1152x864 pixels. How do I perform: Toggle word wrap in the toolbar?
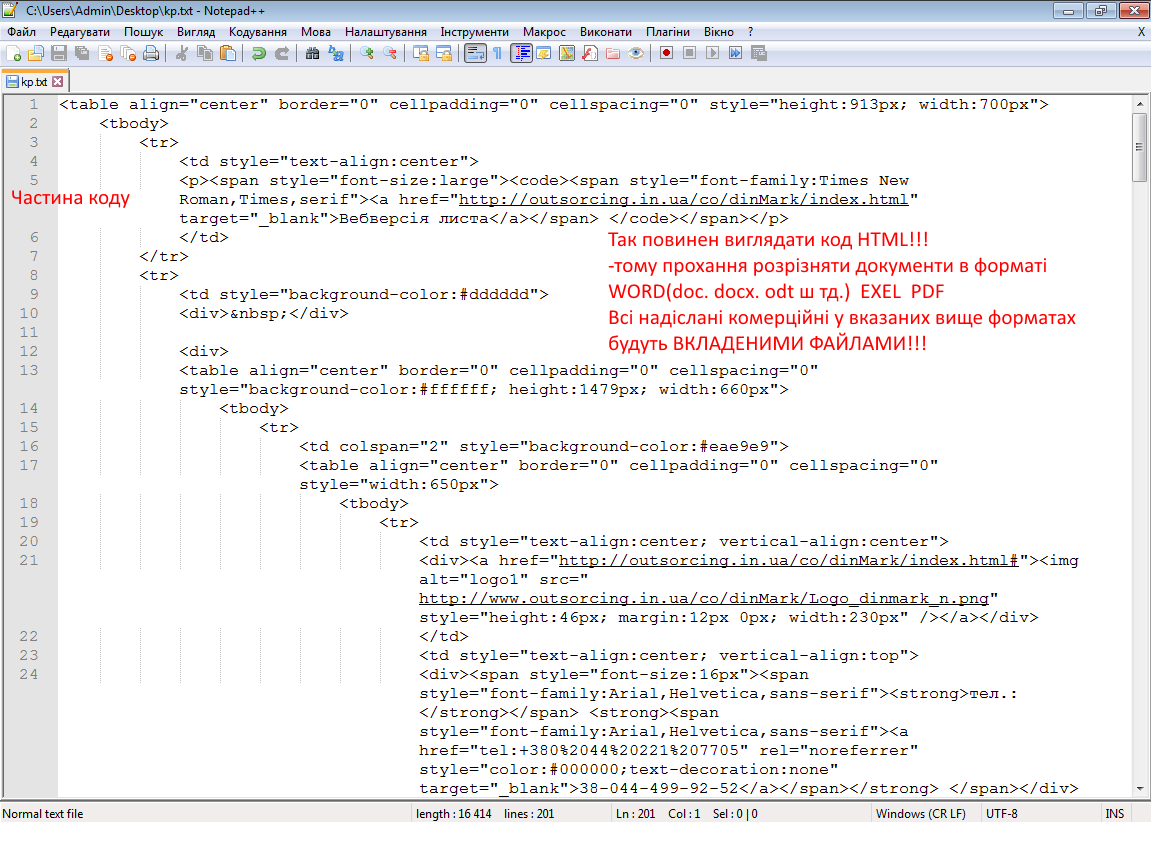[474, 54]
